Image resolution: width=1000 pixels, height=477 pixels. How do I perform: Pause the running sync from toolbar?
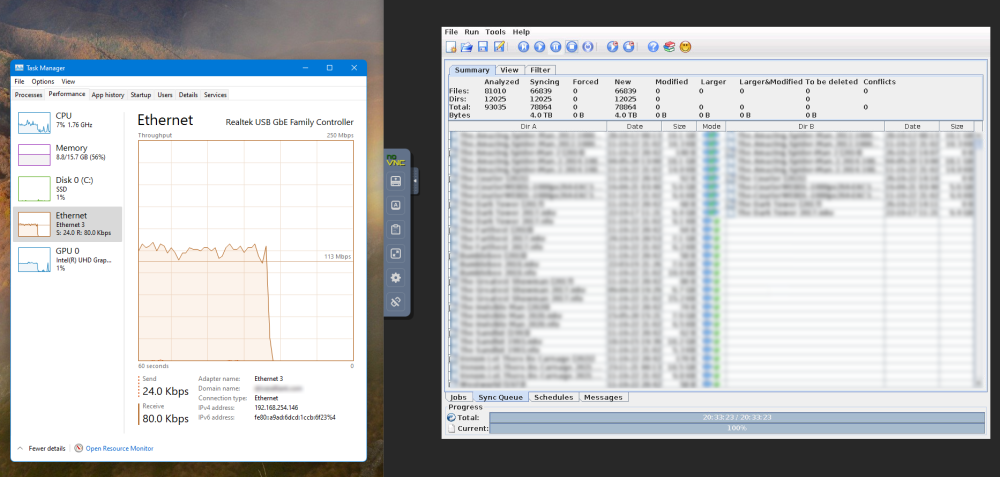click(x=555, y=47)
